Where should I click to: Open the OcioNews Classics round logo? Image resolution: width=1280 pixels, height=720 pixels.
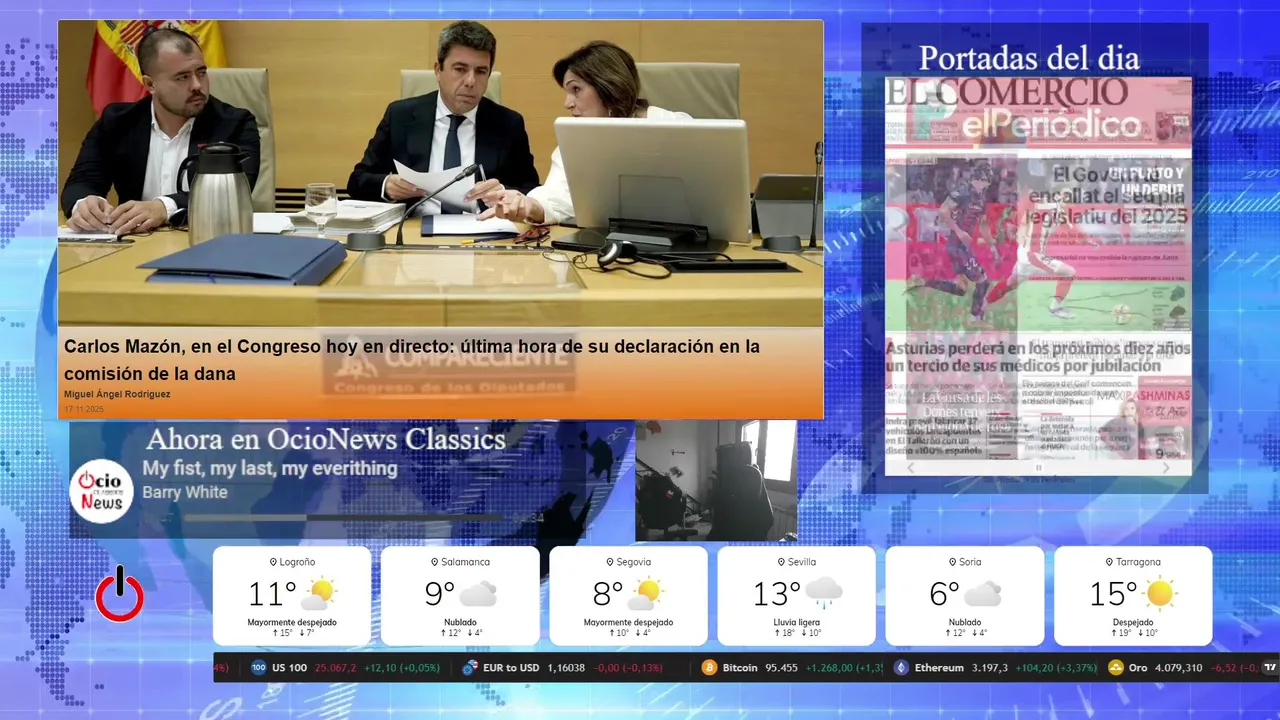(x=101, y=491)
